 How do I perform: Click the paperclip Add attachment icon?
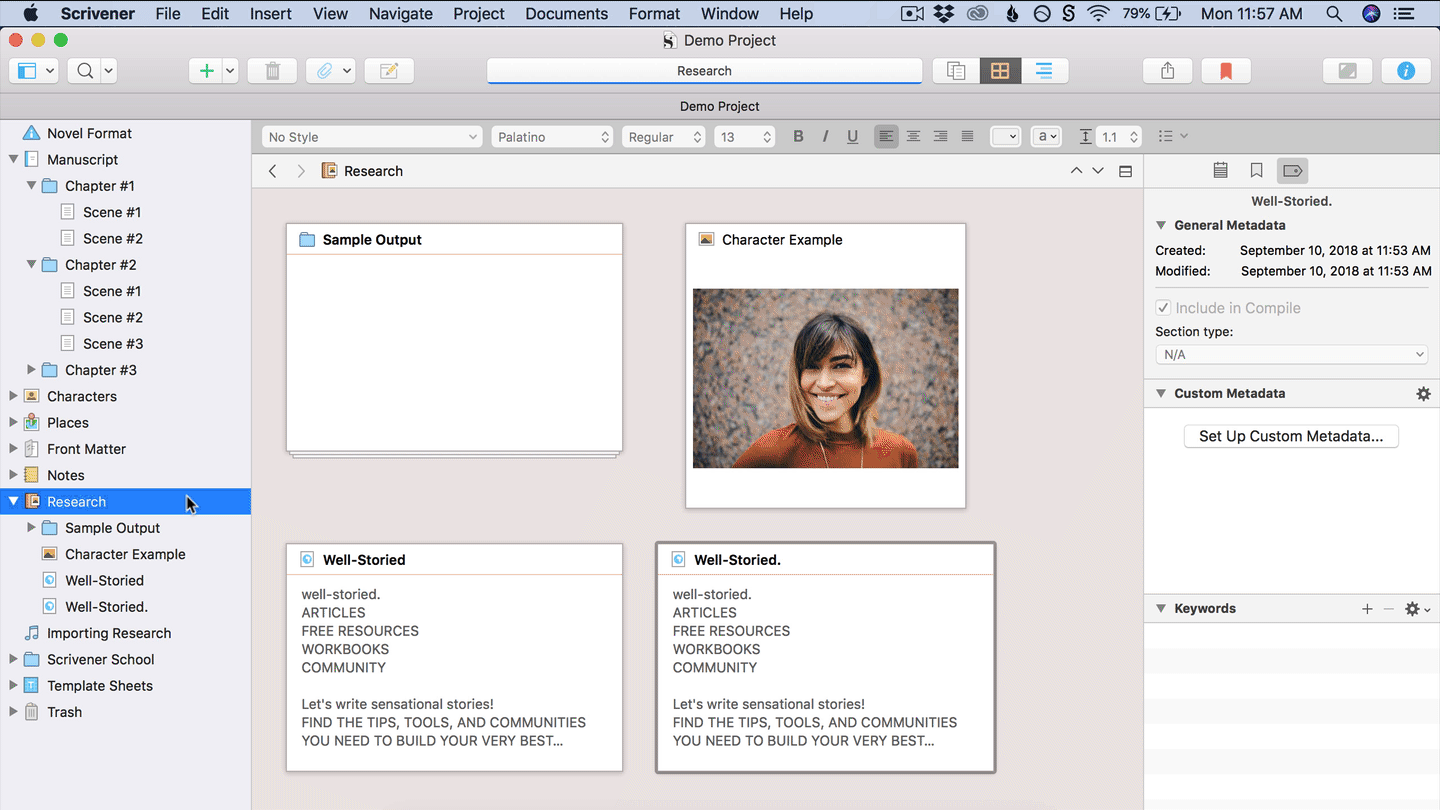[324, 71]
